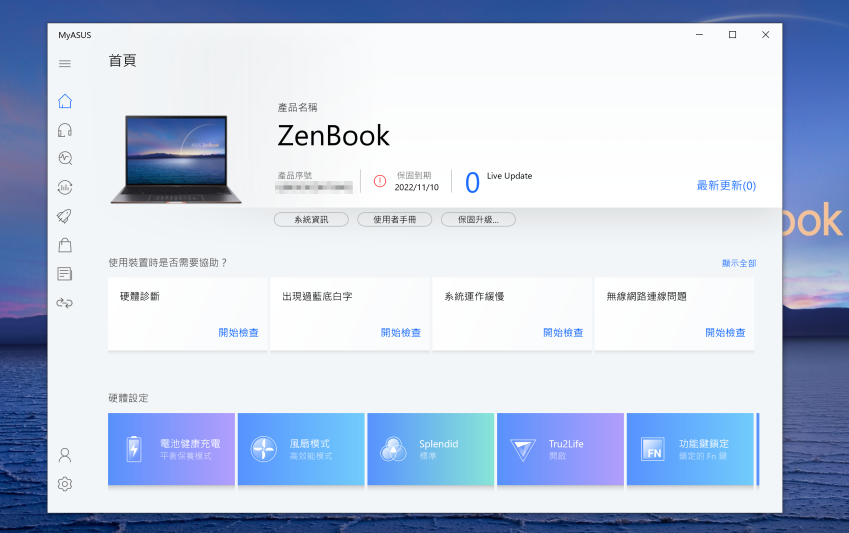Click the 系統運作緩慢 card title
The width and height of the screenshot is (849, 533).
(x=474, y=296)
